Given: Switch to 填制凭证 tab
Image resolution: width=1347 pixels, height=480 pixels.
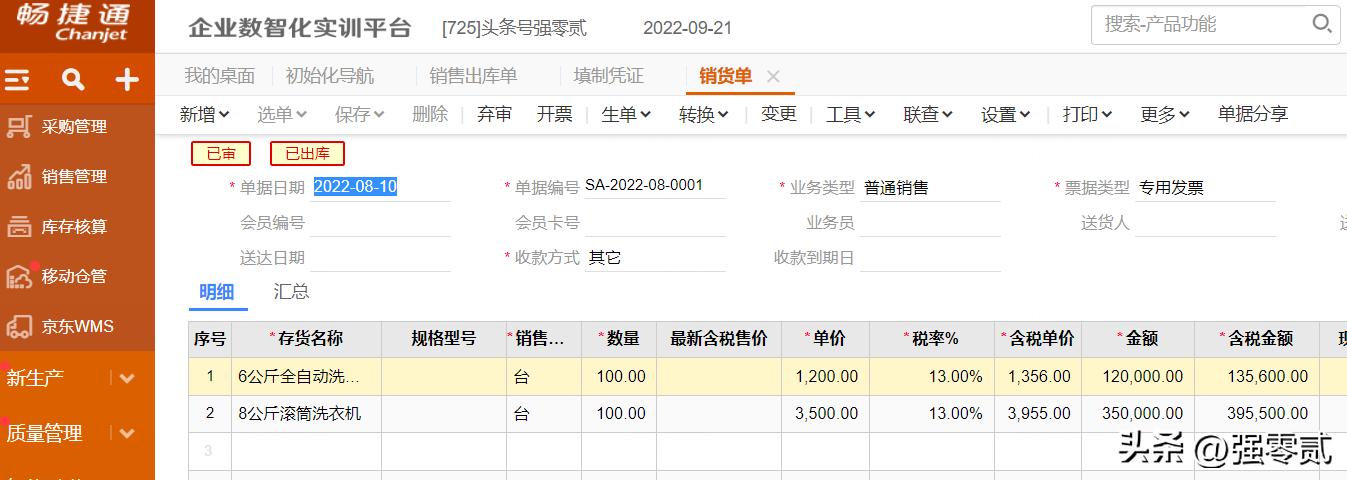Looking at the screenshot, I should (608, 76).
